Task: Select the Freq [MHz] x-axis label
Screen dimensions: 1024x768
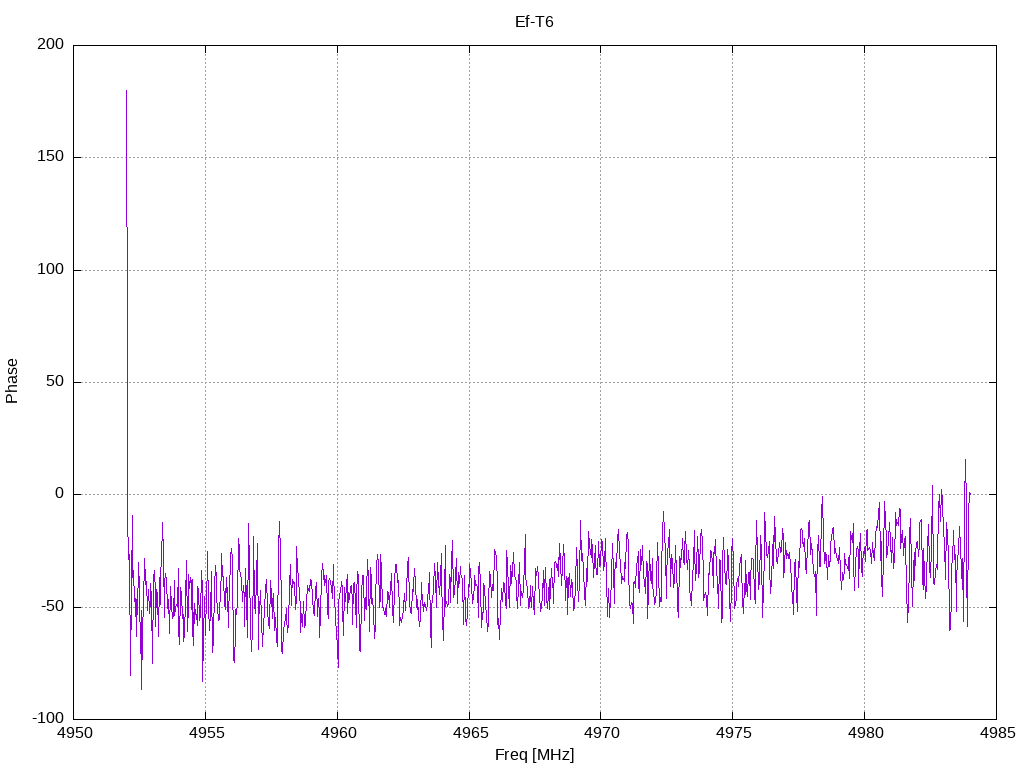Action: (x=534, y=754)
